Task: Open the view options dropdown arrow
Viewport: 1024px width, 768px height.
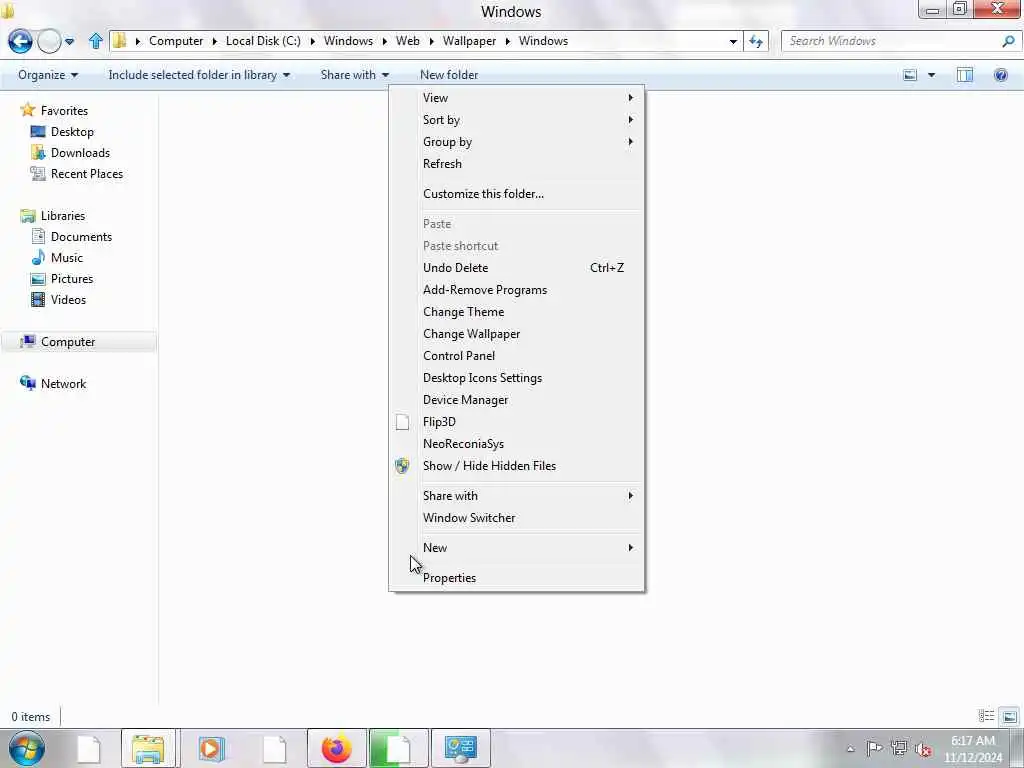Action: [931, 75]
